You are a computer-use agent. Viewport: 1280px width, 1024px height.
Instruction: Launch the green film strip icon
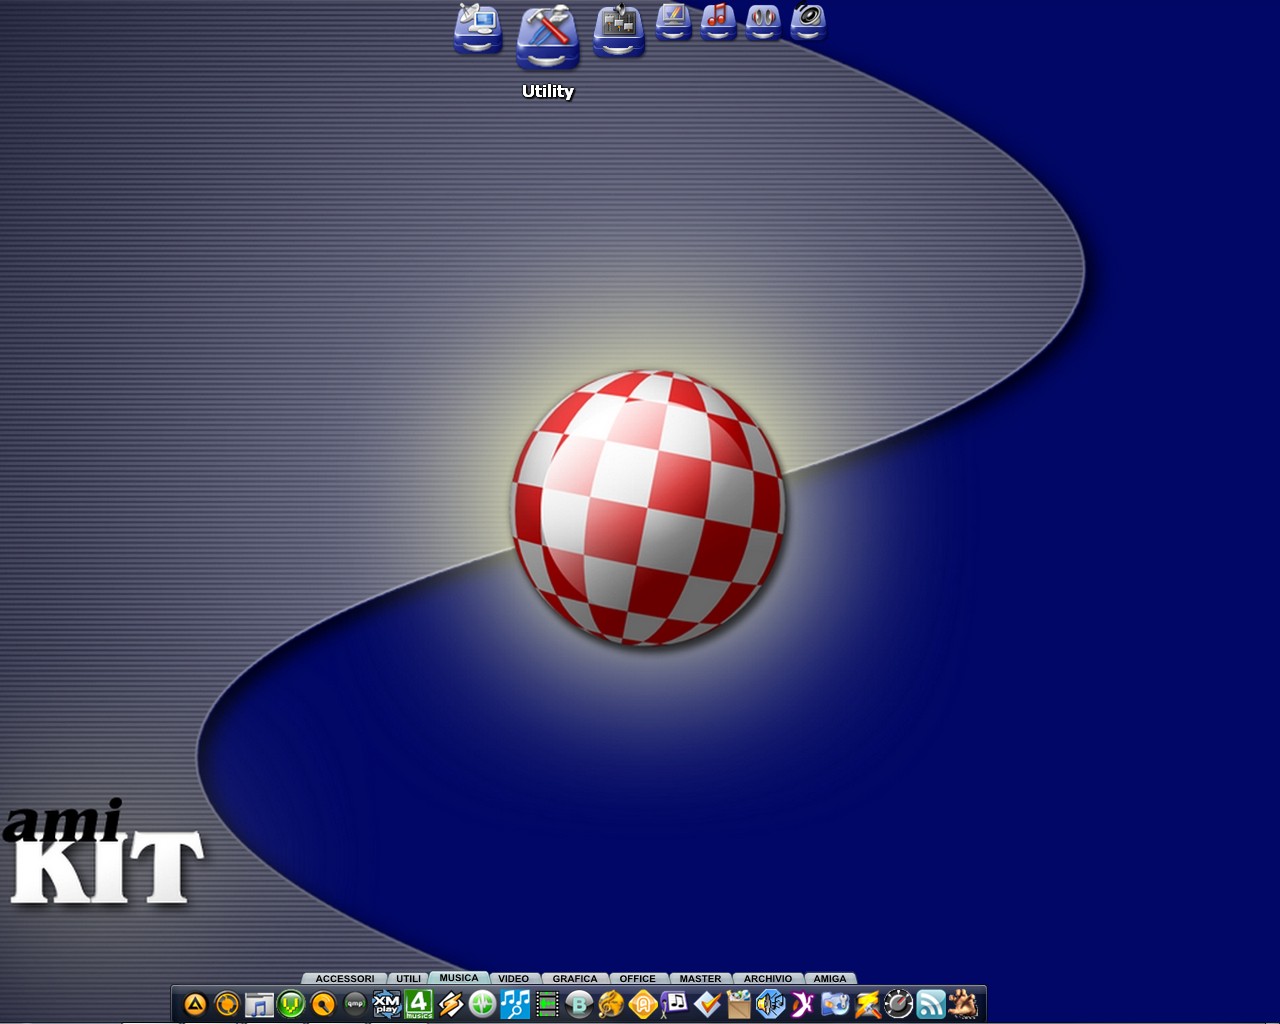tap(547, 1003)
